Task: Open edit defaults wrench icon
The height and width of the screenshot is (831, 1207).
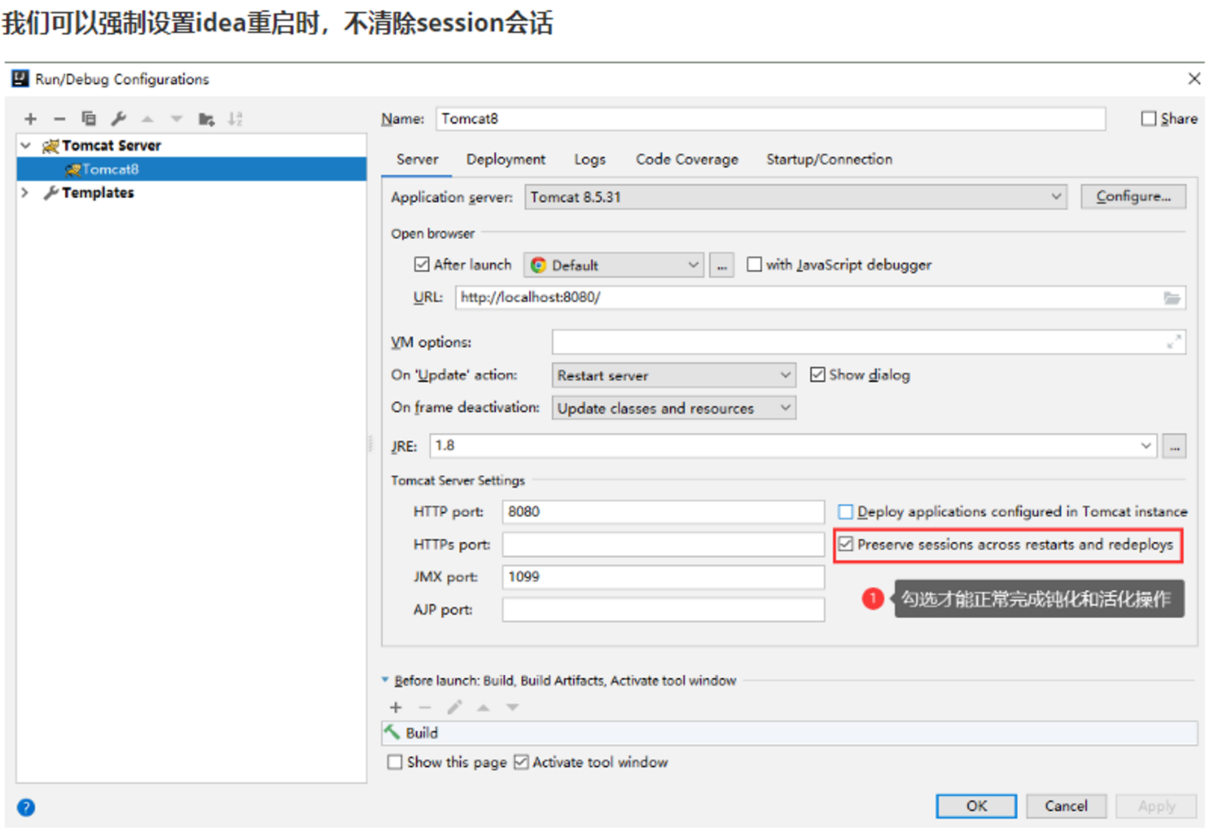Action: point(118,119)
